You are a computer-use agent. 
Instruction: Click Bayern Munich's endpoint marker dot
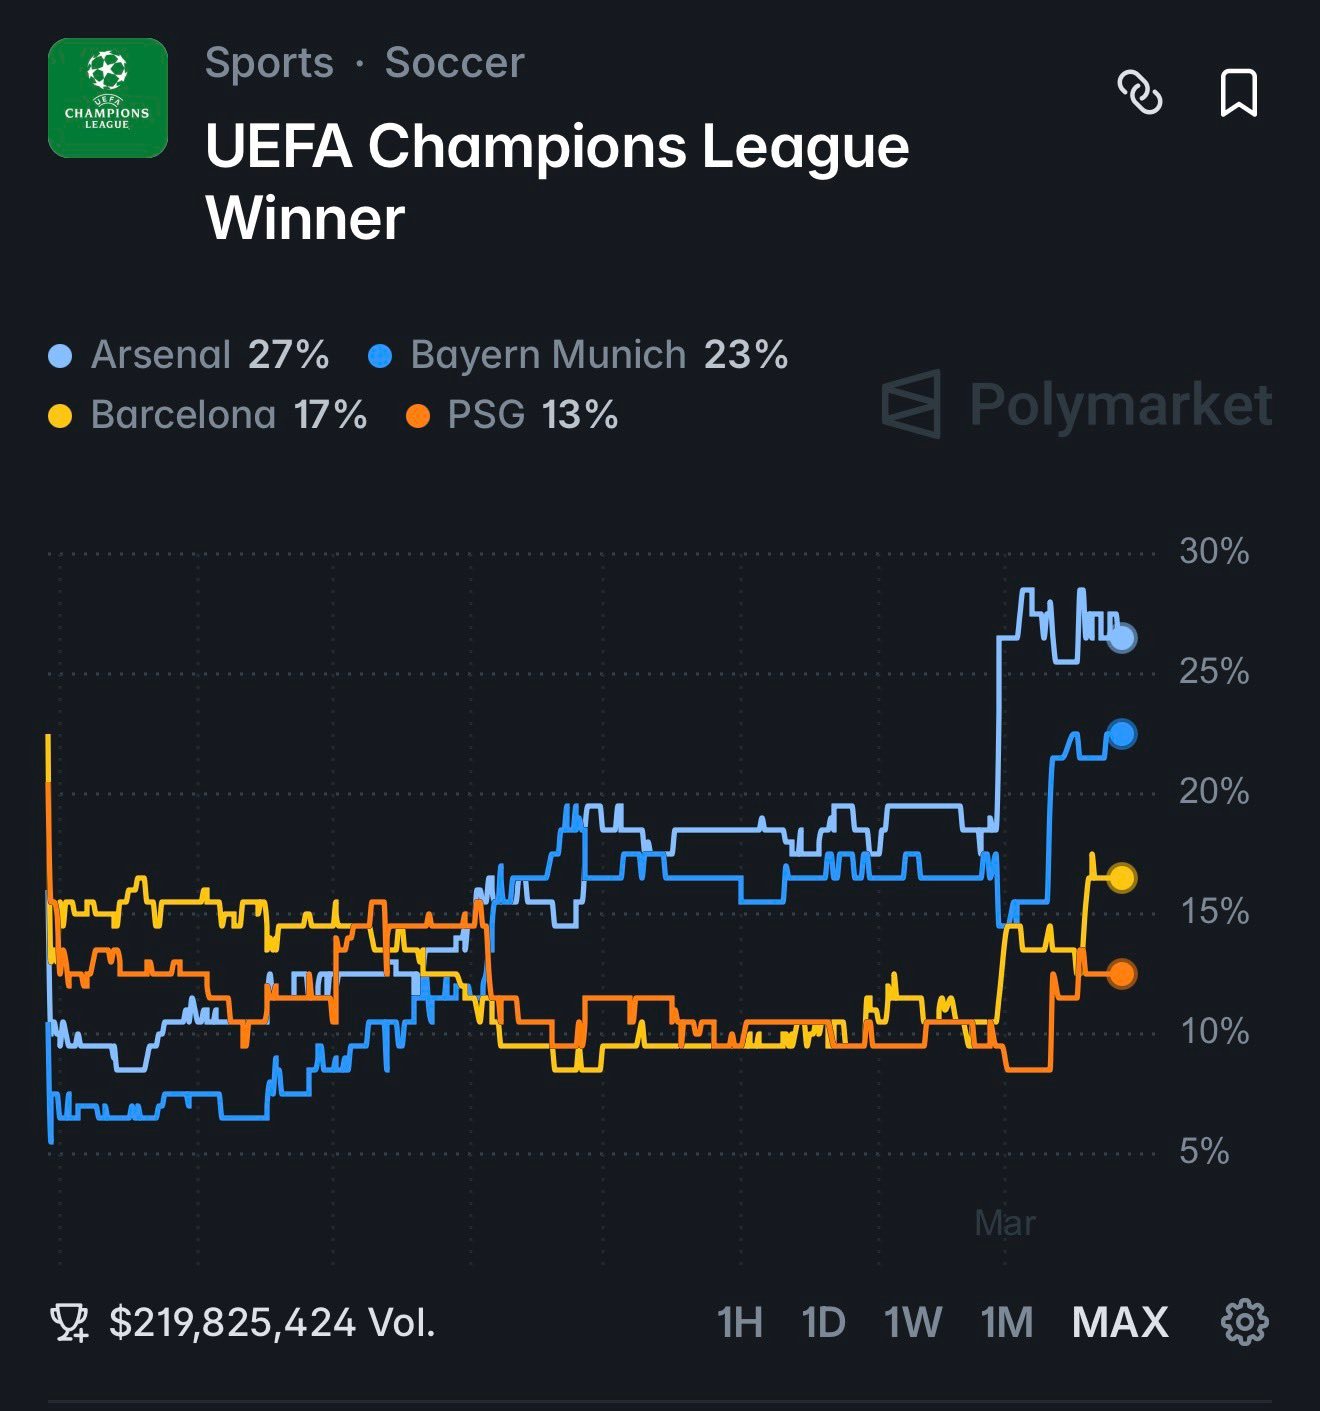[x=1121, y=734]
